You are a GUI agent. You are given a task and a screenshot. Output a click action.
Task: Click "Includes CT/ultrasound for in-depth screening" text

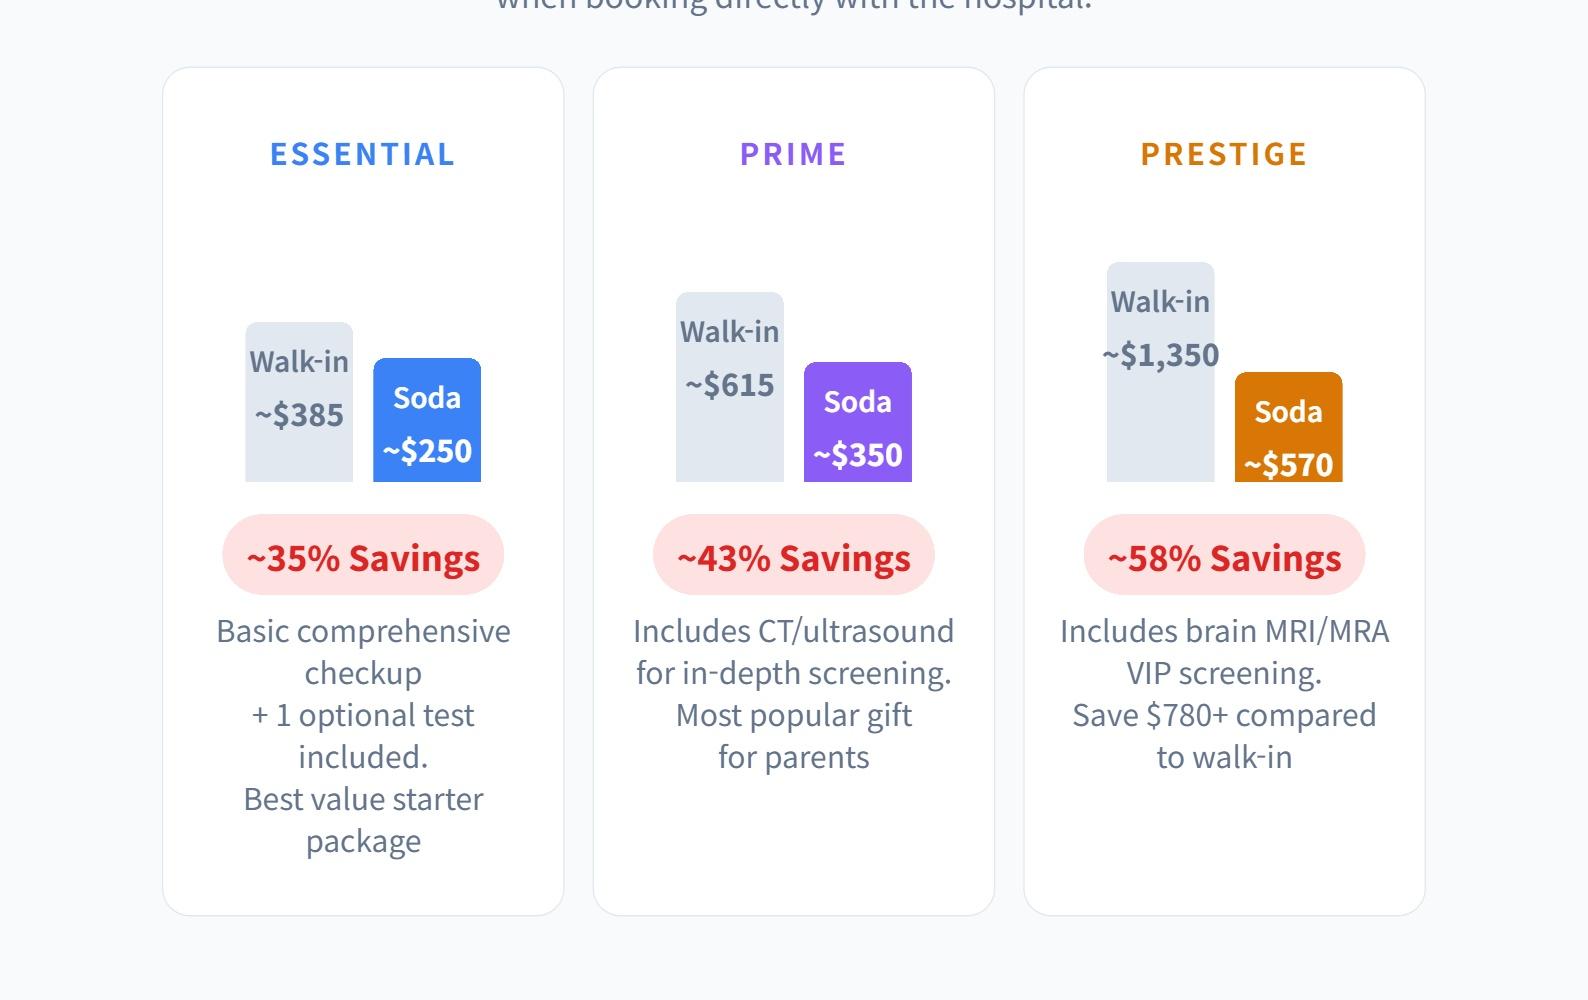point(794,652)
